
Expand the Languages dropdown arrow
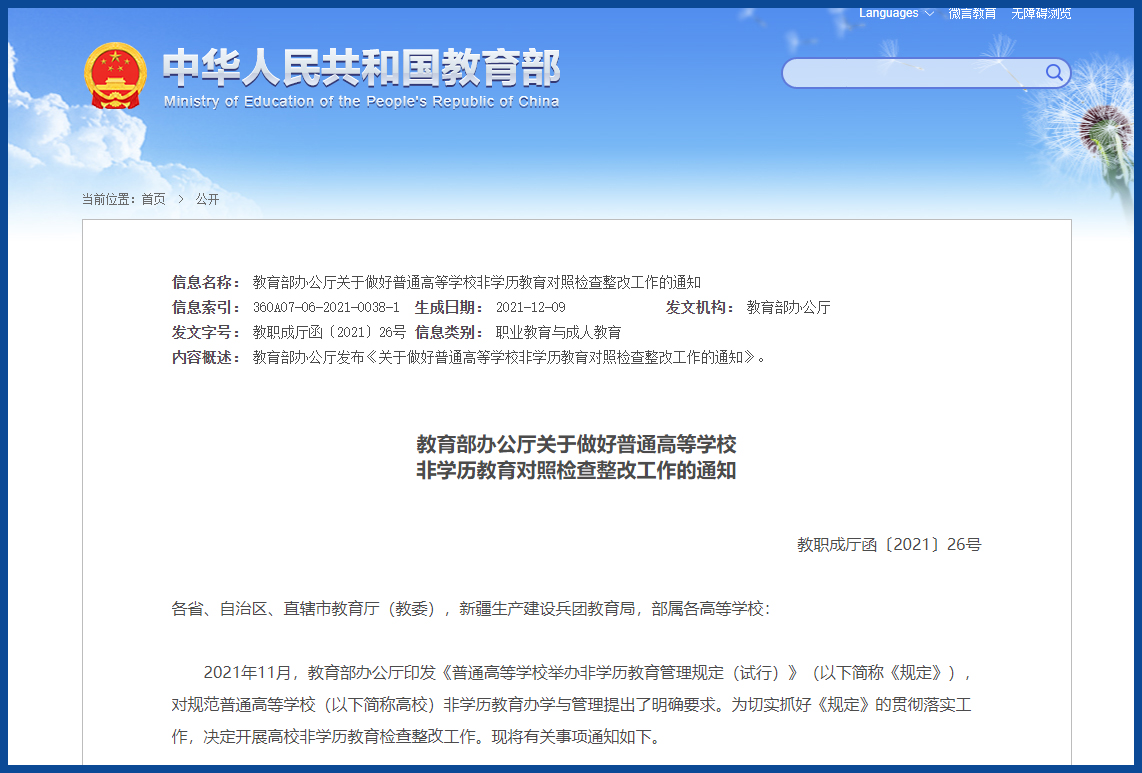pos(929,14)
